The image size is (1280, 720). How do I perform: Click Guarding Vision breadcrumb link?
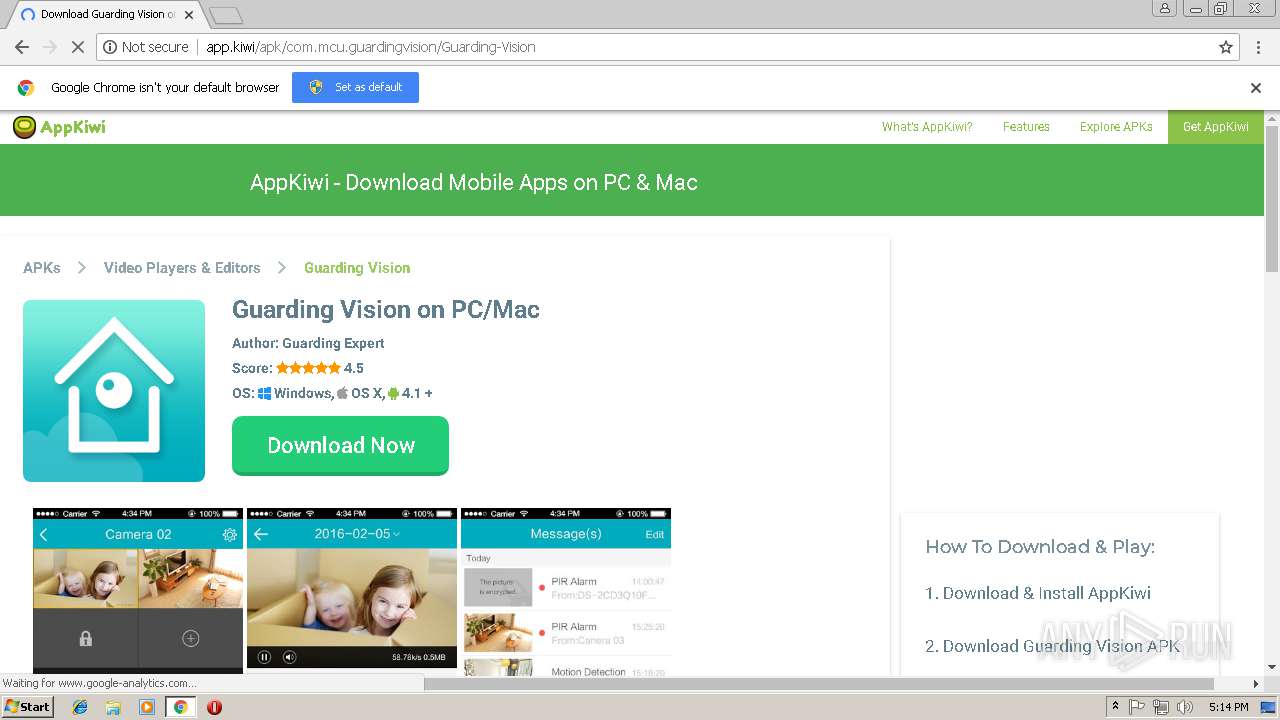357,268
